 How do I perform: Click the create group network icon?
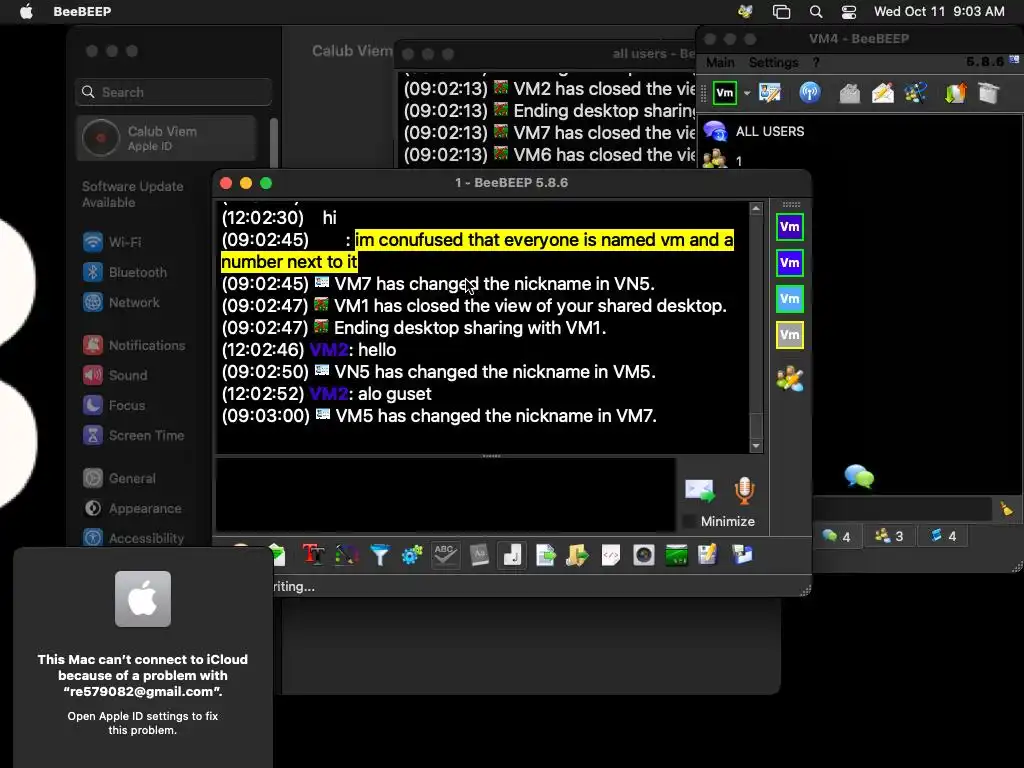pos(916,93)
